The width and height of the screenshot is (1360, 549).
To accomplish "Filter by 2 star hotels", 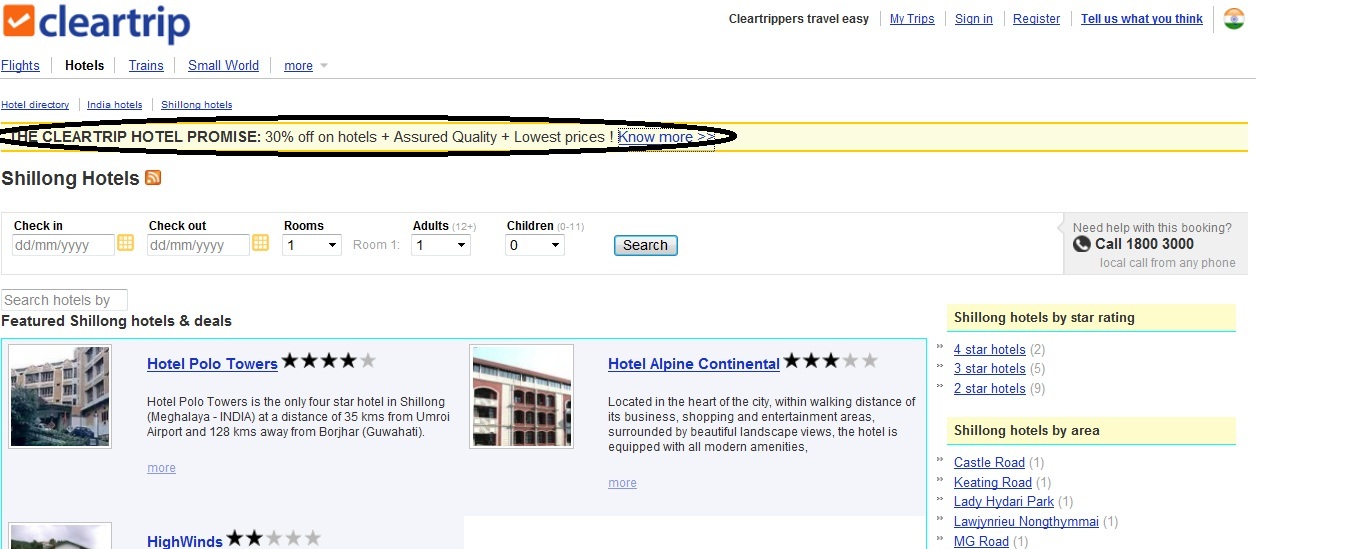I will click(x=990, y=389).
